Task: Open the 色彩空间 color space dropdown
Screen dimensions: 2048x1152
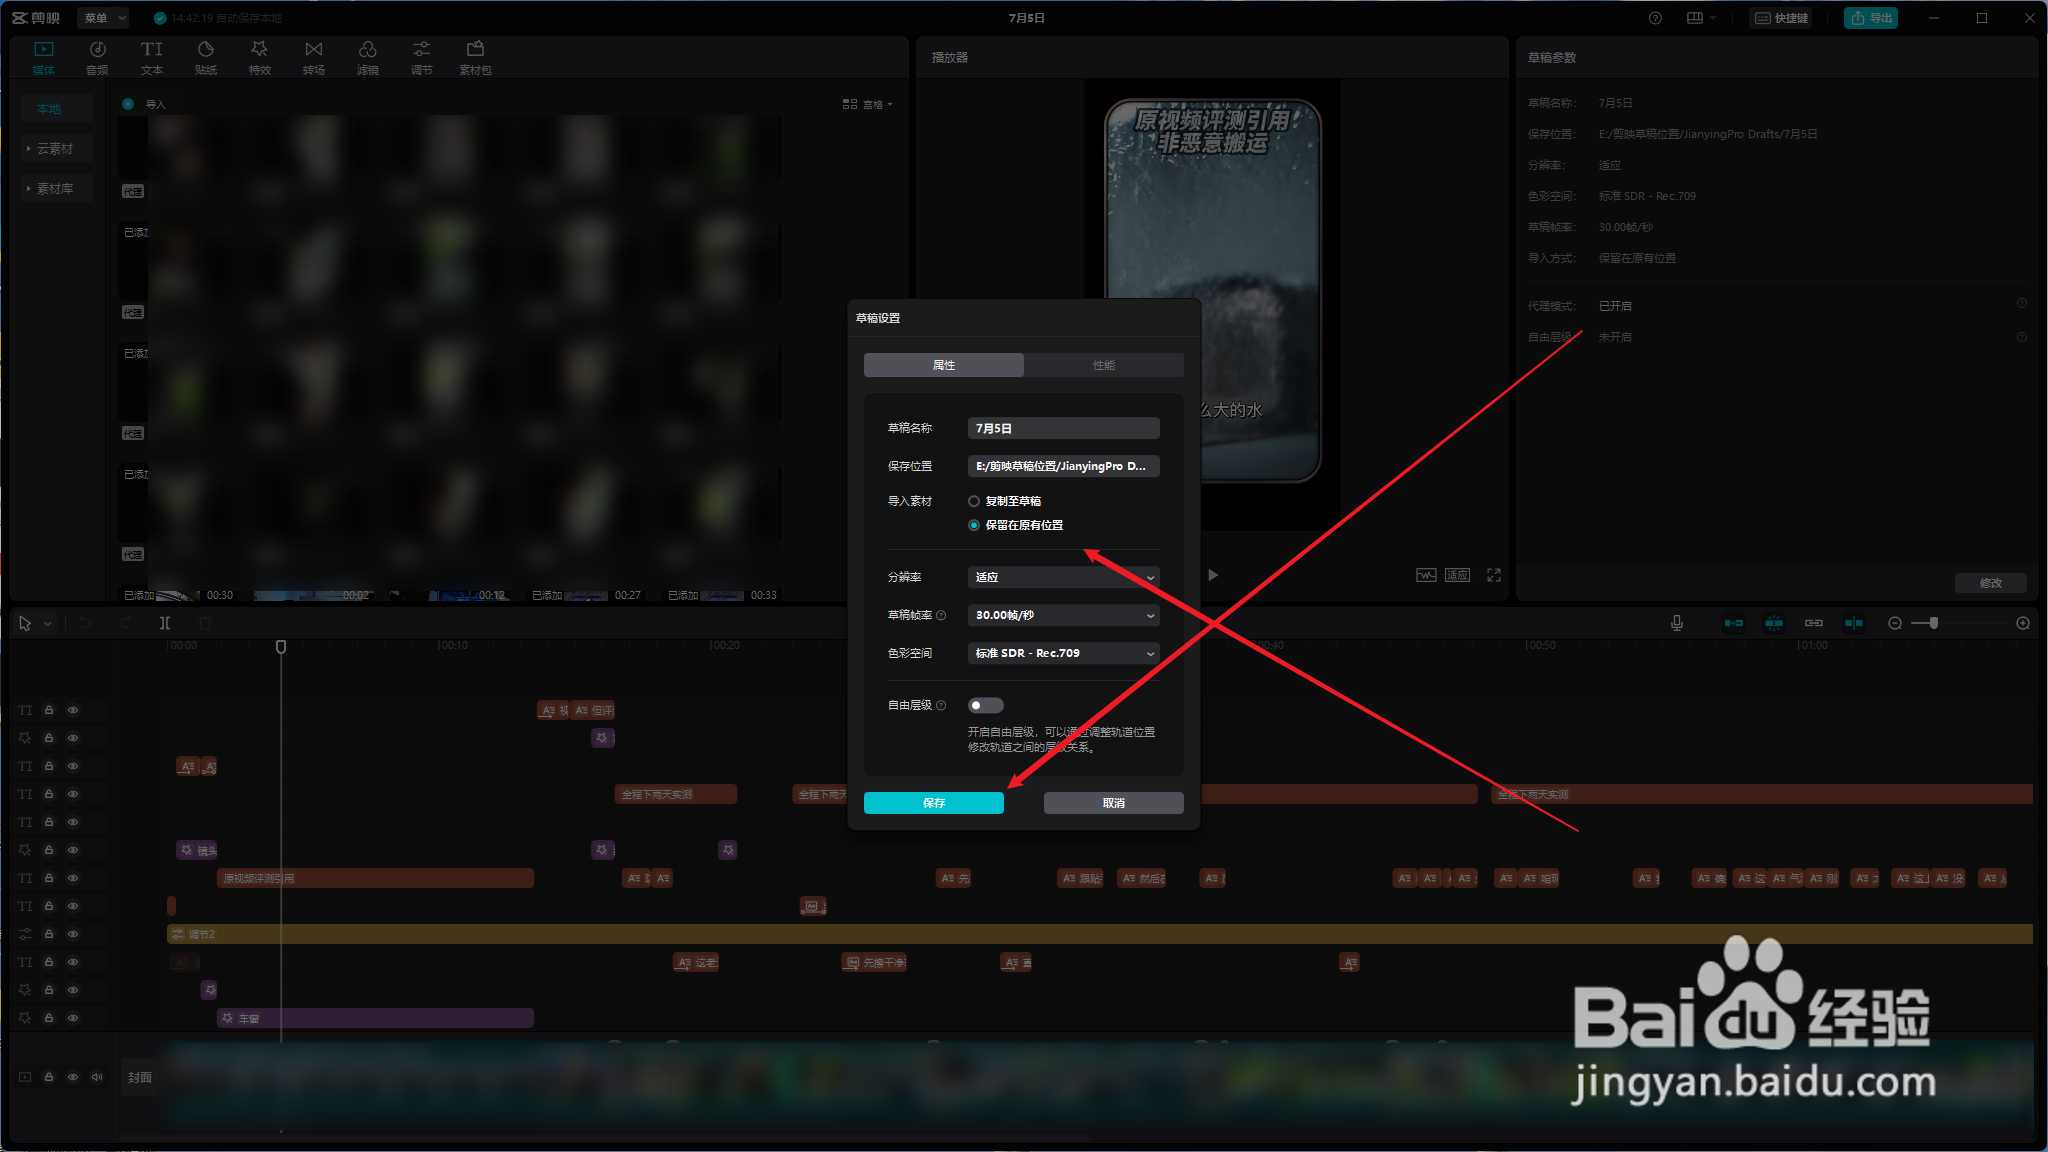Action: 1063,653
